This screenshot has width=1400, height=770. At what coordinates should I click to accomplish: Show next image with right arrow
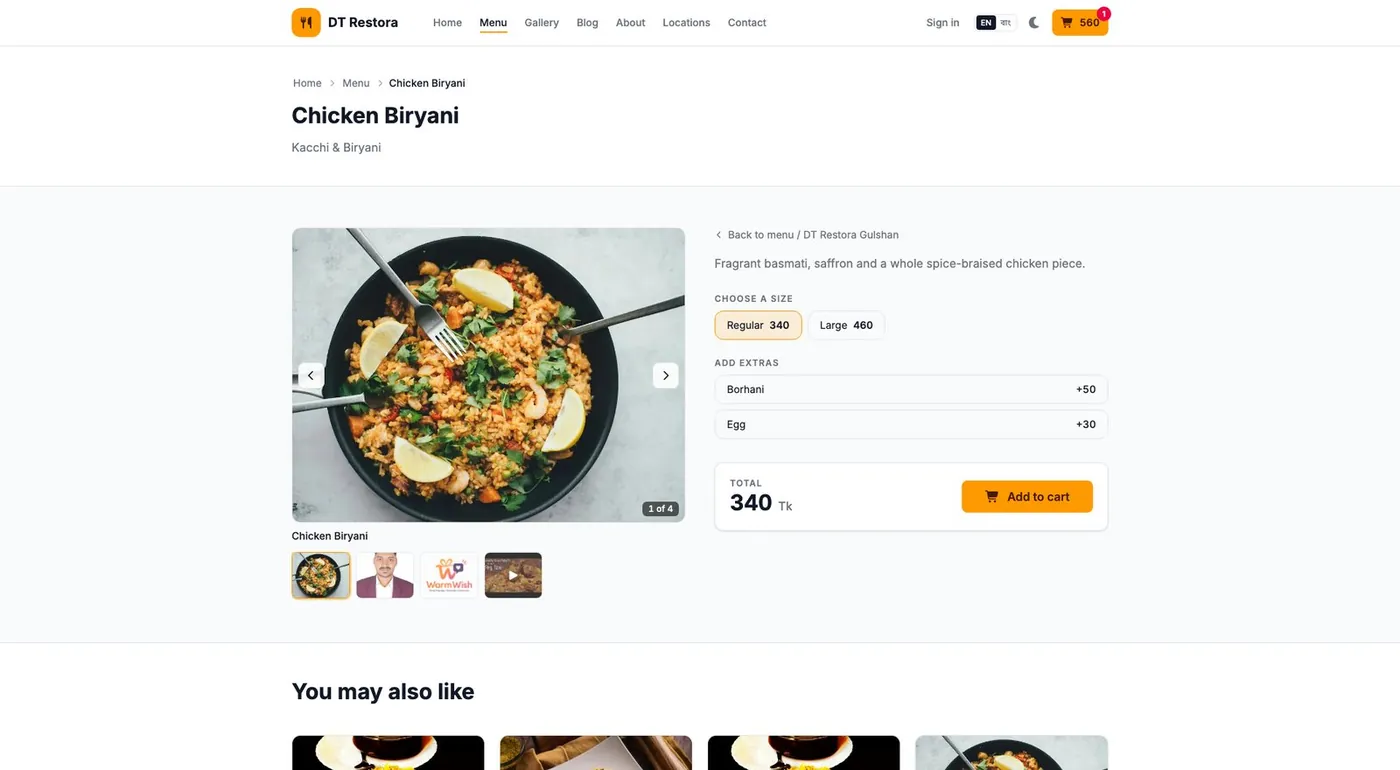point(666,375)
